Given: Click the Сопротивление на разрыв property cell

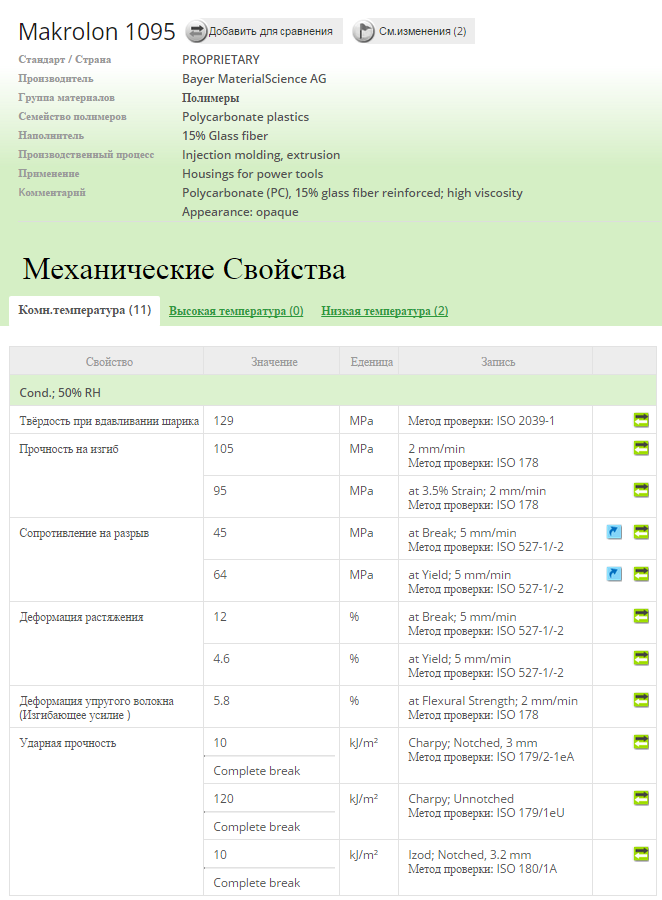Looking at the screenshot, I should pyautogui.click(x=107, y=560).
